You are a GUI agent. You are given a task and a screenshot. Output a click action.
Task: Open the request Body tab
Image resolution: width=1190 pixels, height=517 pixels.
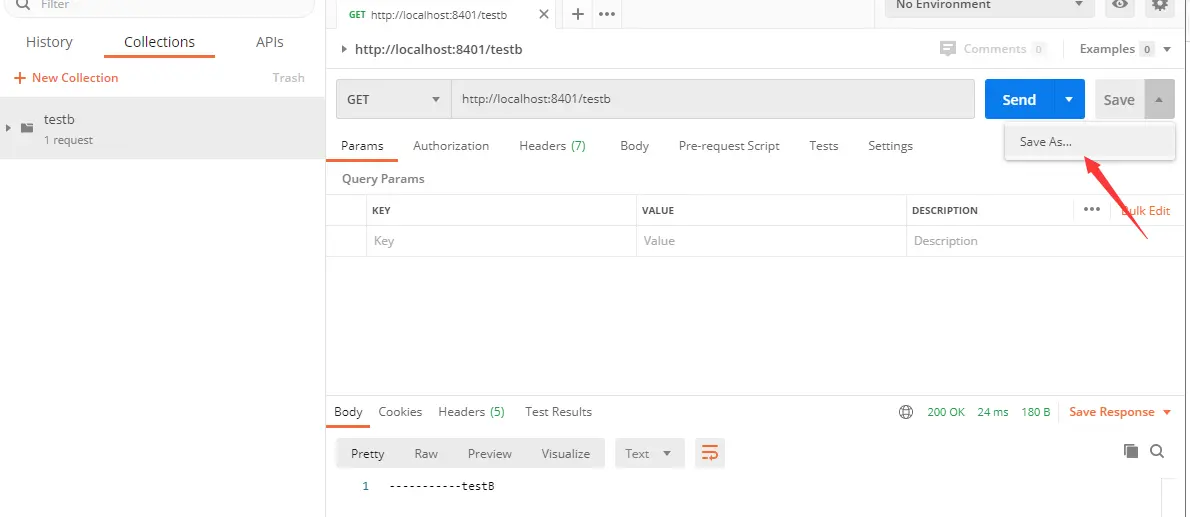click(x=634, y=146)
